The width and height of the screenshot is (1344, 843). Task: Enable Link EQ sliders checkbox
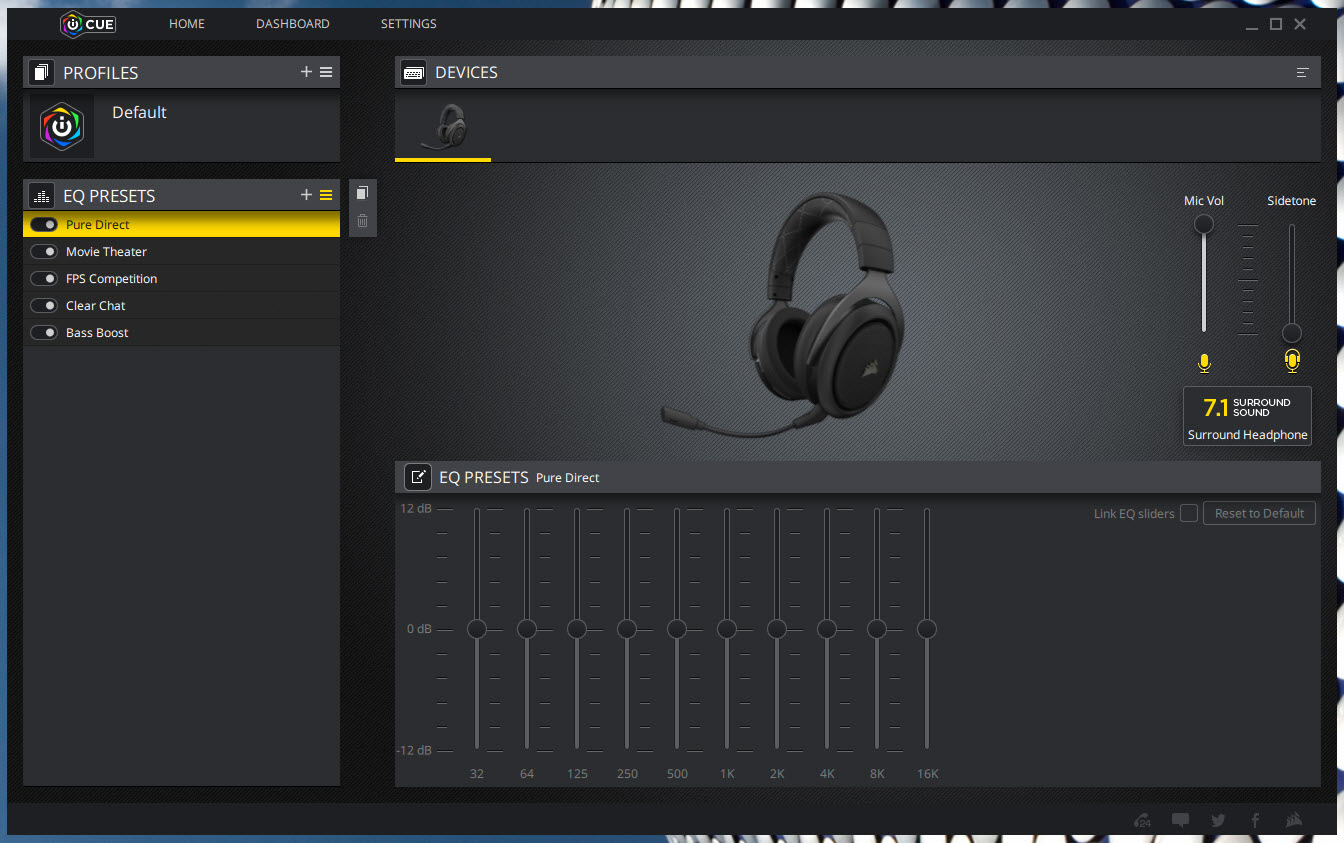[1189, 513]
